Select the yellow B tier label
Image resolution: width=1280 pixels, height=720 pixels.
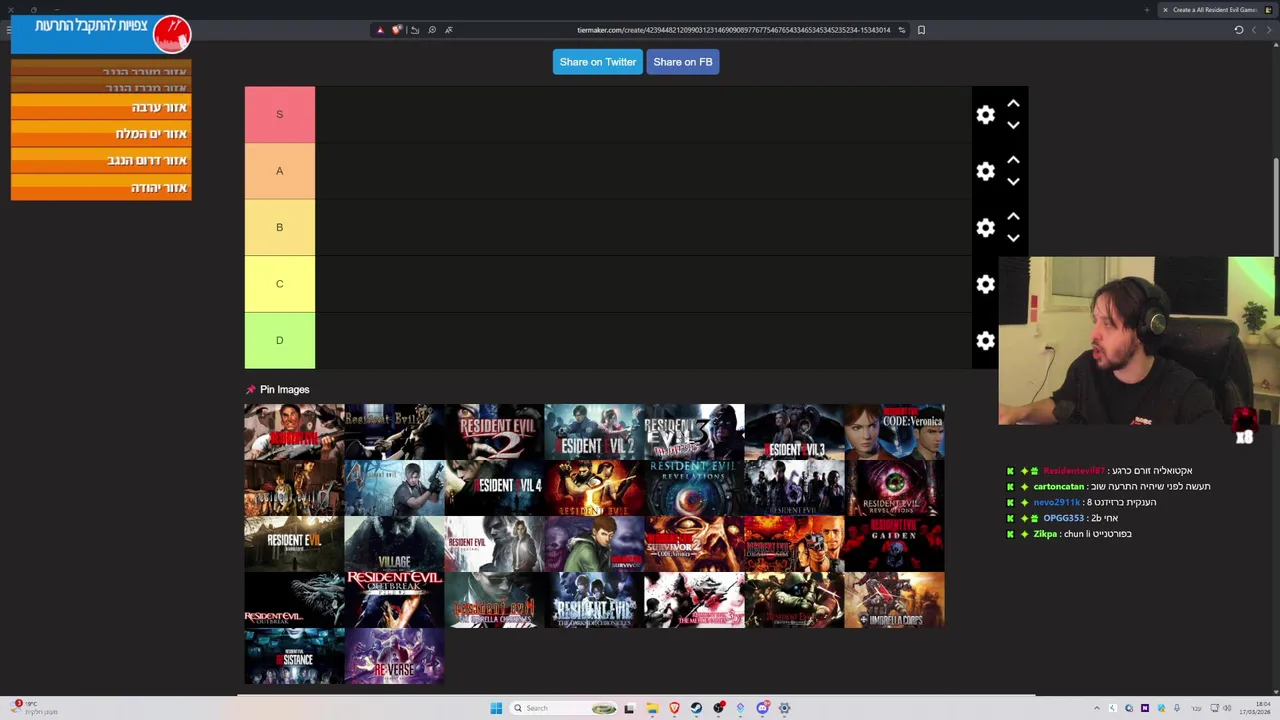point(280,227)
